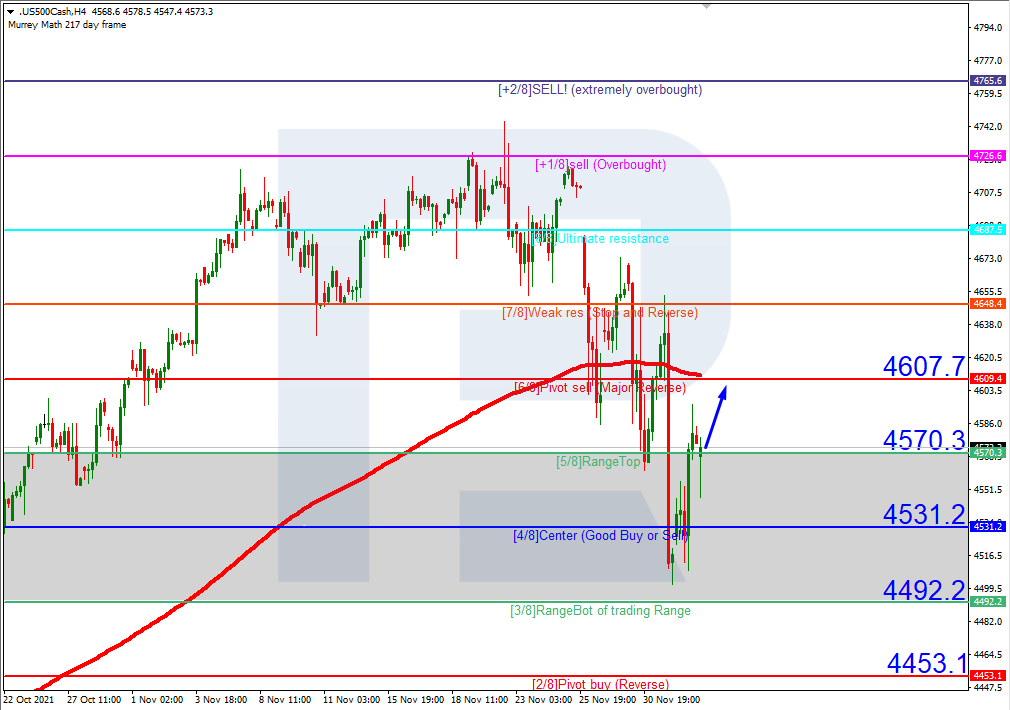The width and height of the screenshot is (1010, 710).
Task: Click the 4742.0 price axis value
Action: (988, 126)
